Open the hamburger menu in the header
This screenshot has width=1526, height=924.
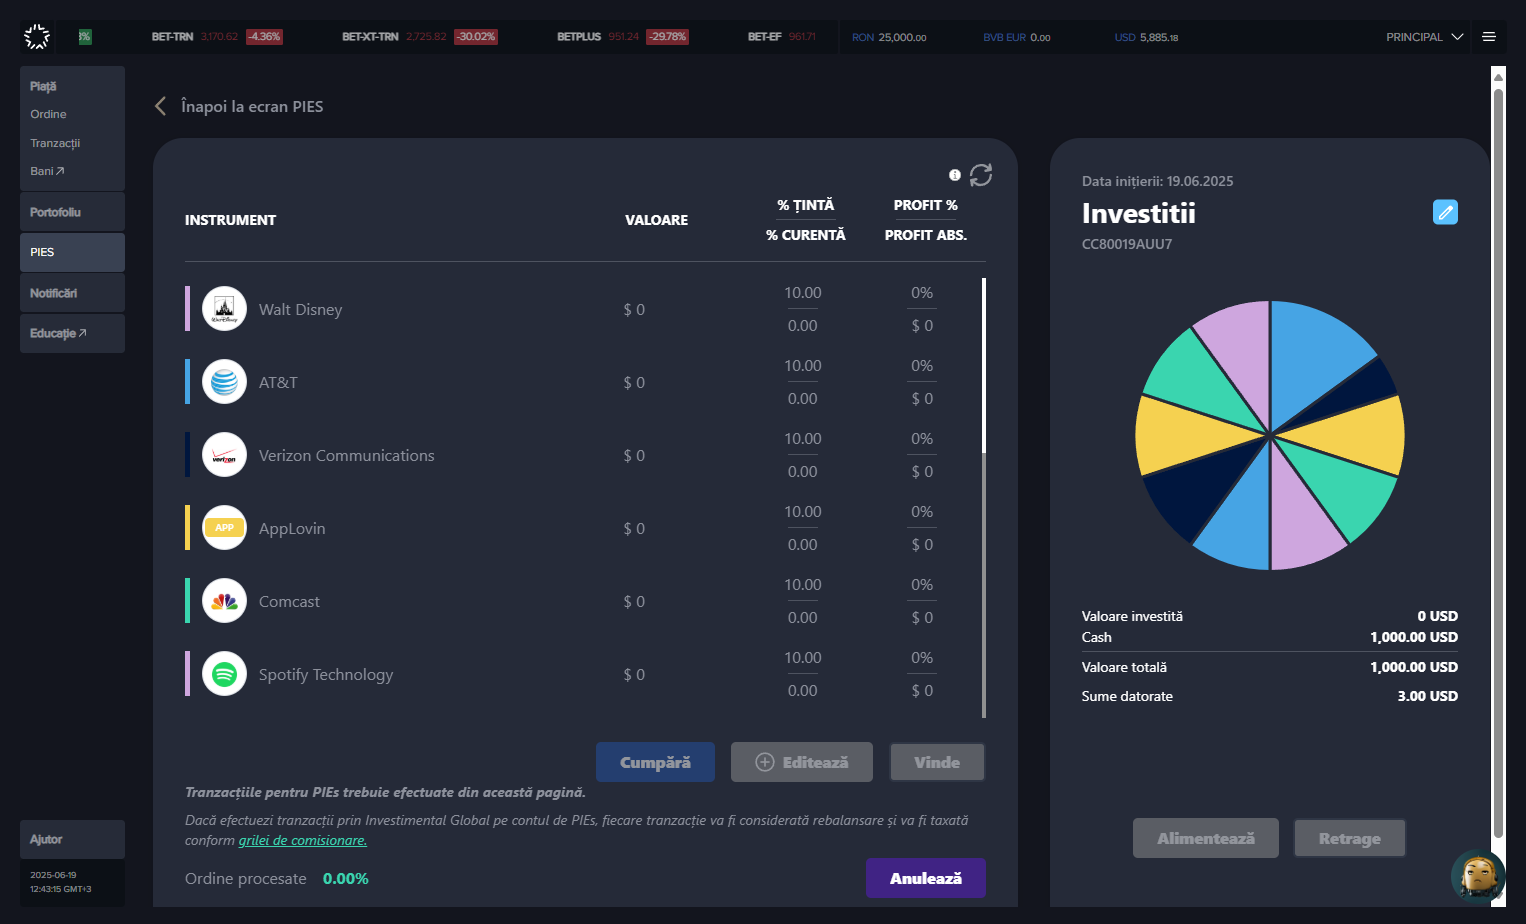[x=1489, y=37]
